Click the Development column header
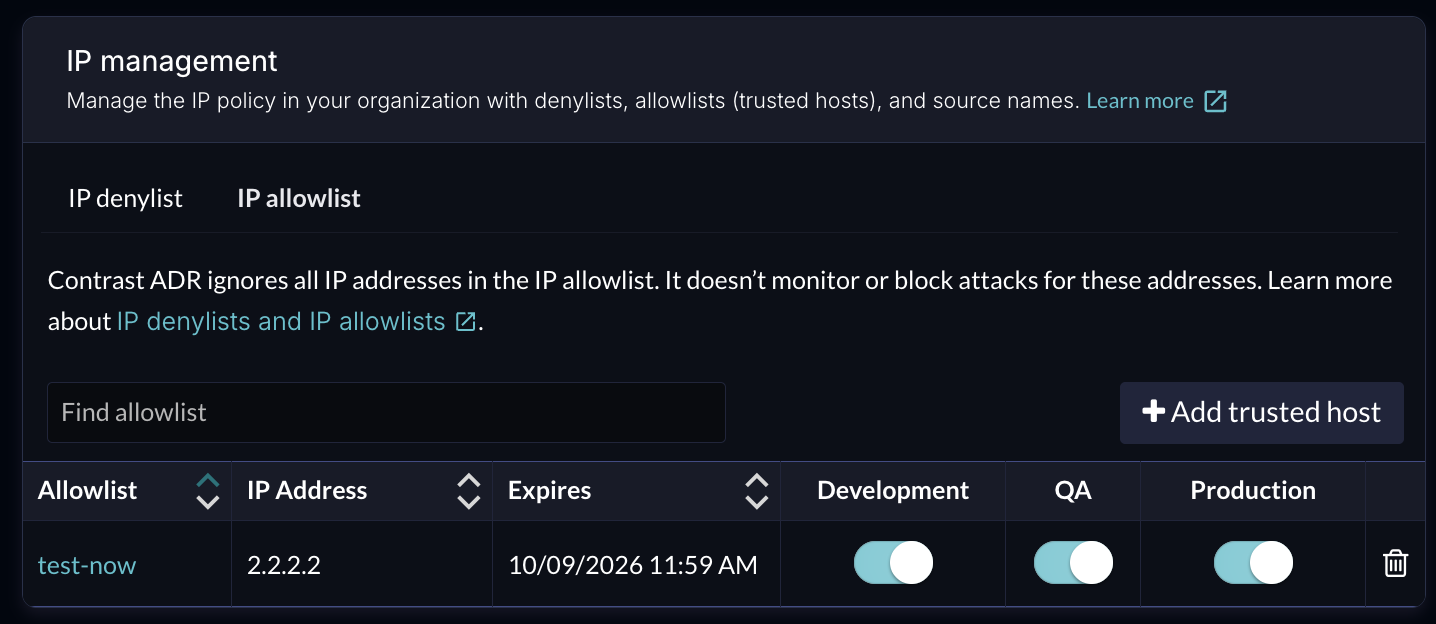Screen dimensions: 1436x624 point(893,491)
